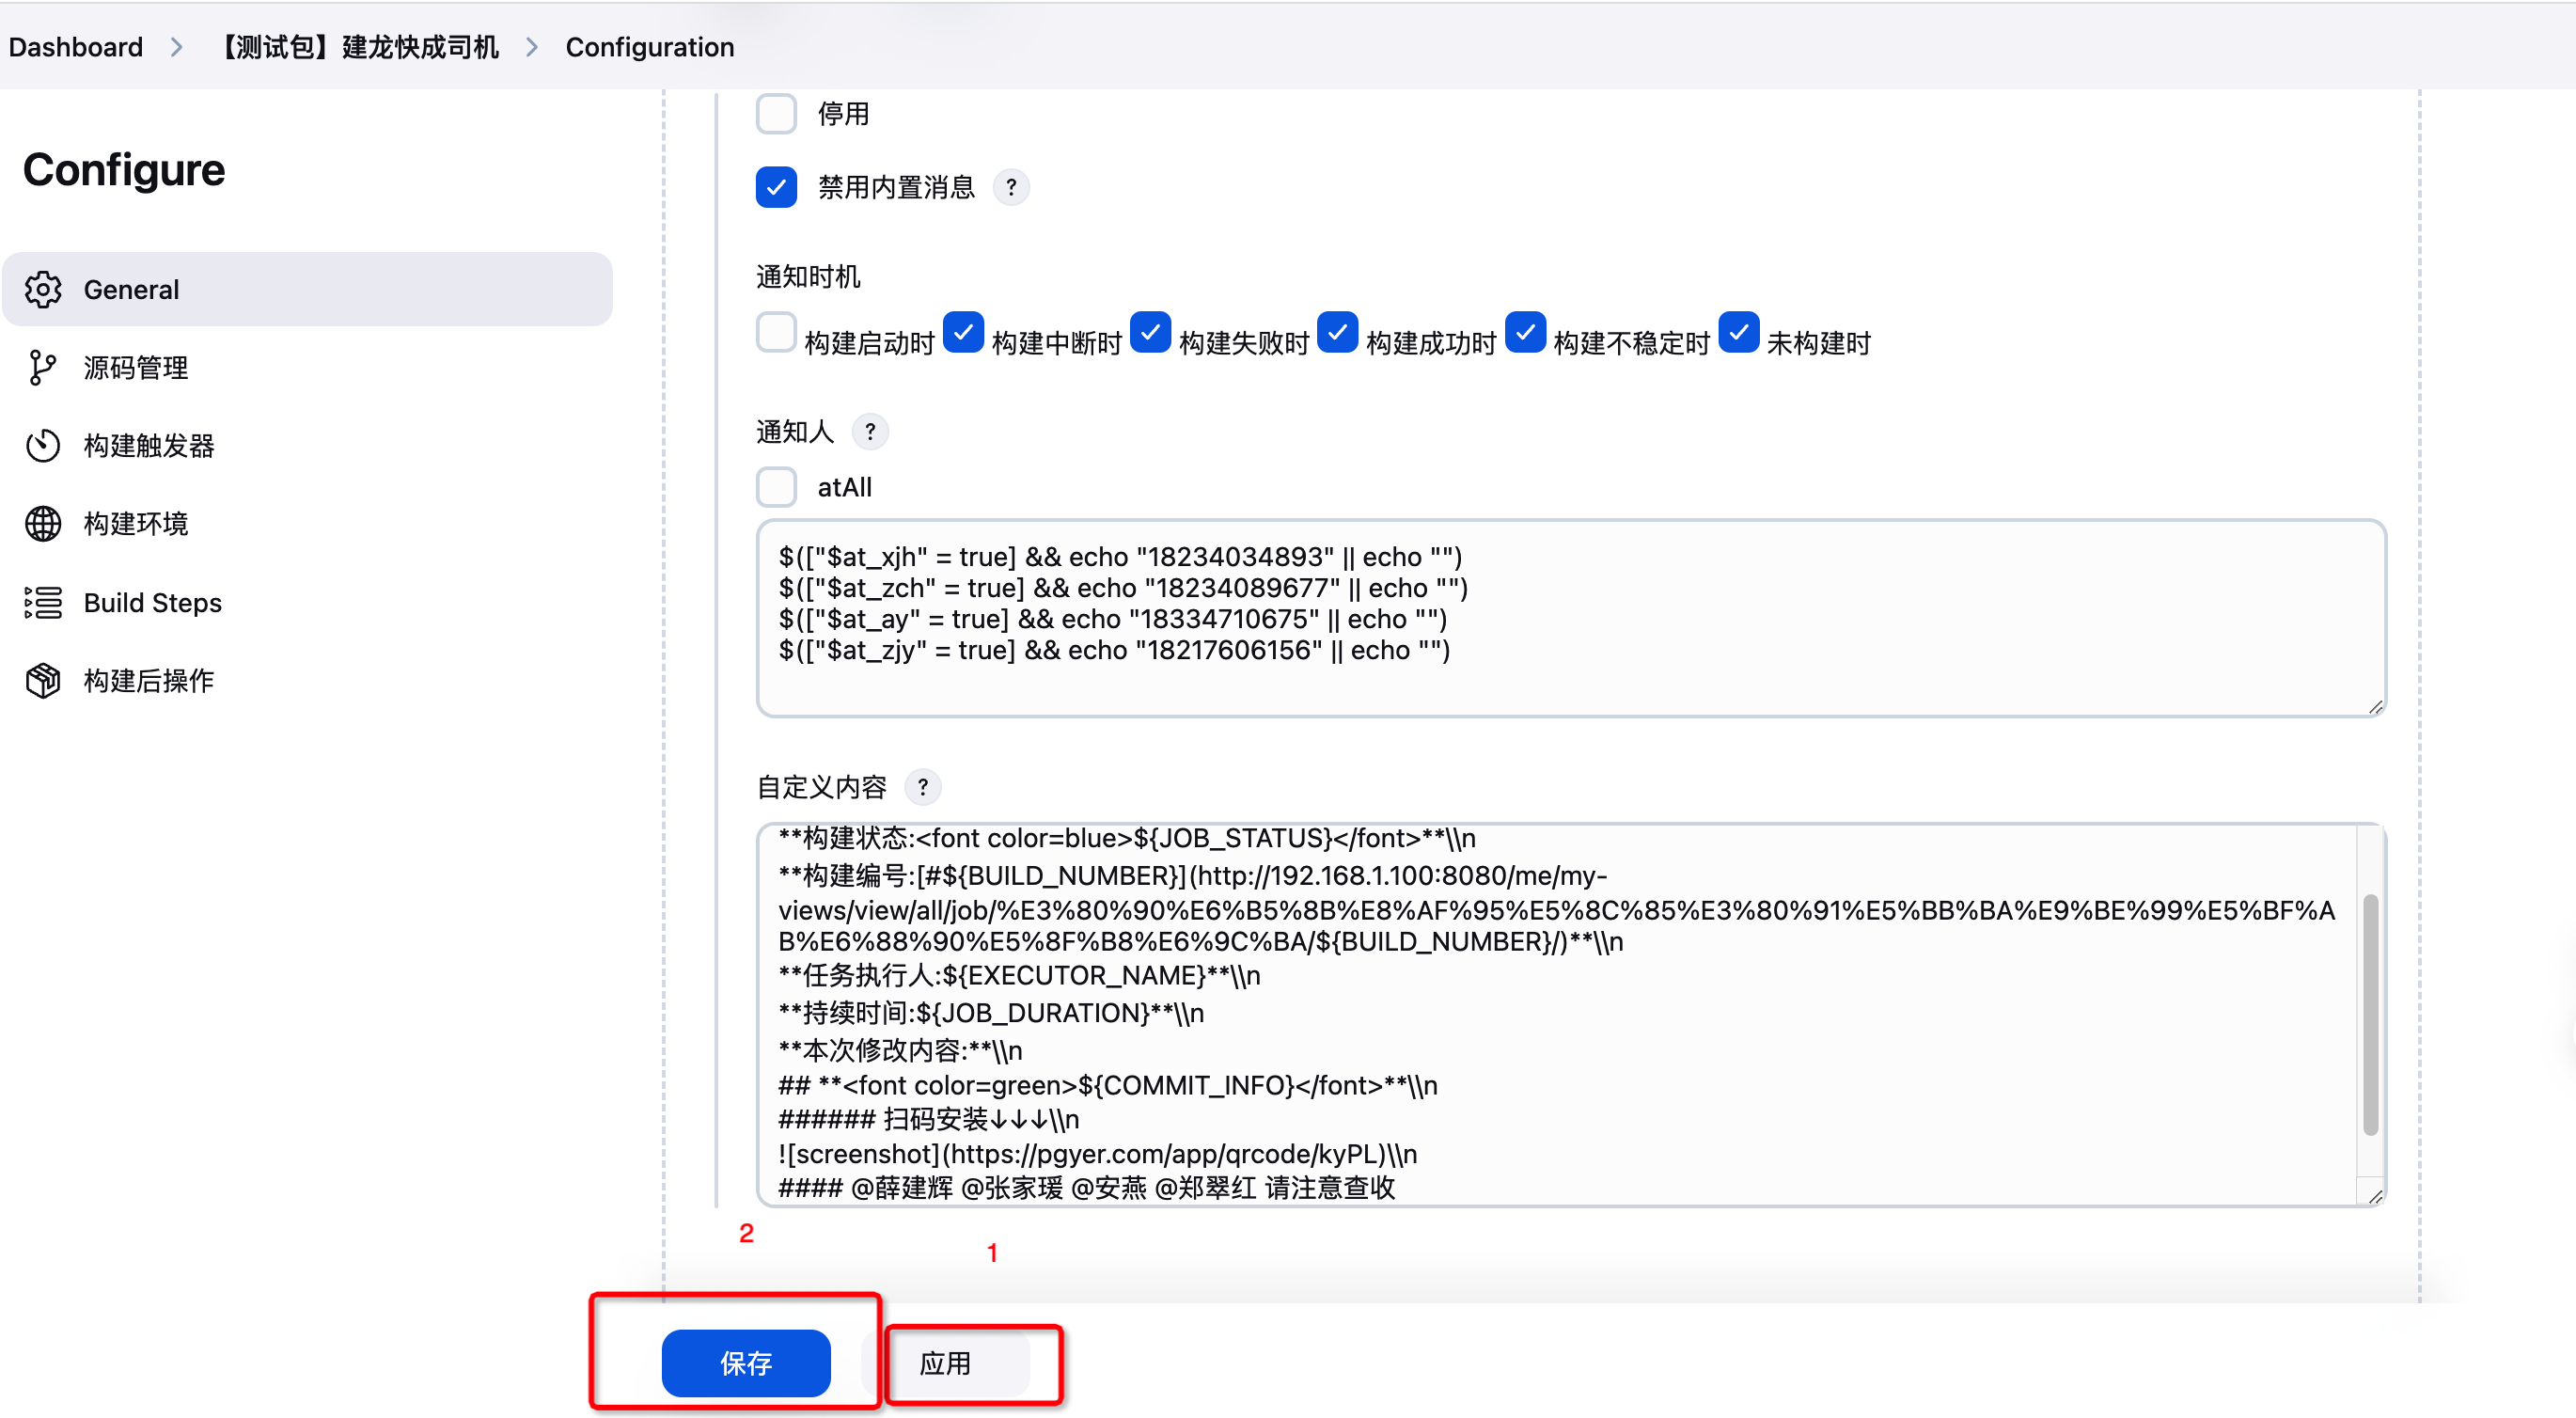Click the ${COMMIT_INFO} line
This screenshot has width=2576, height=1418.
1107,1086
